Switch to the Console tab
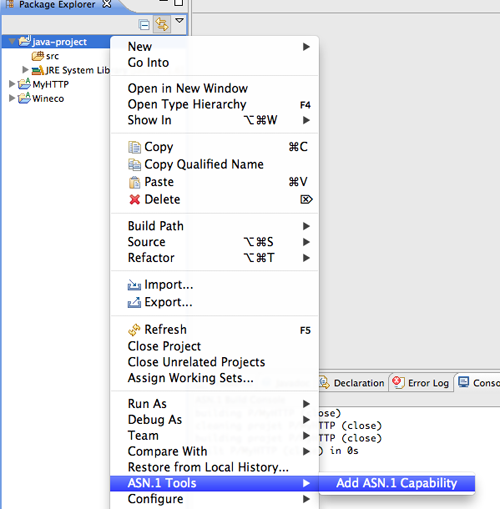Viewport: 500px width, 509px height. pyautogui.click(x=478, y=383)
